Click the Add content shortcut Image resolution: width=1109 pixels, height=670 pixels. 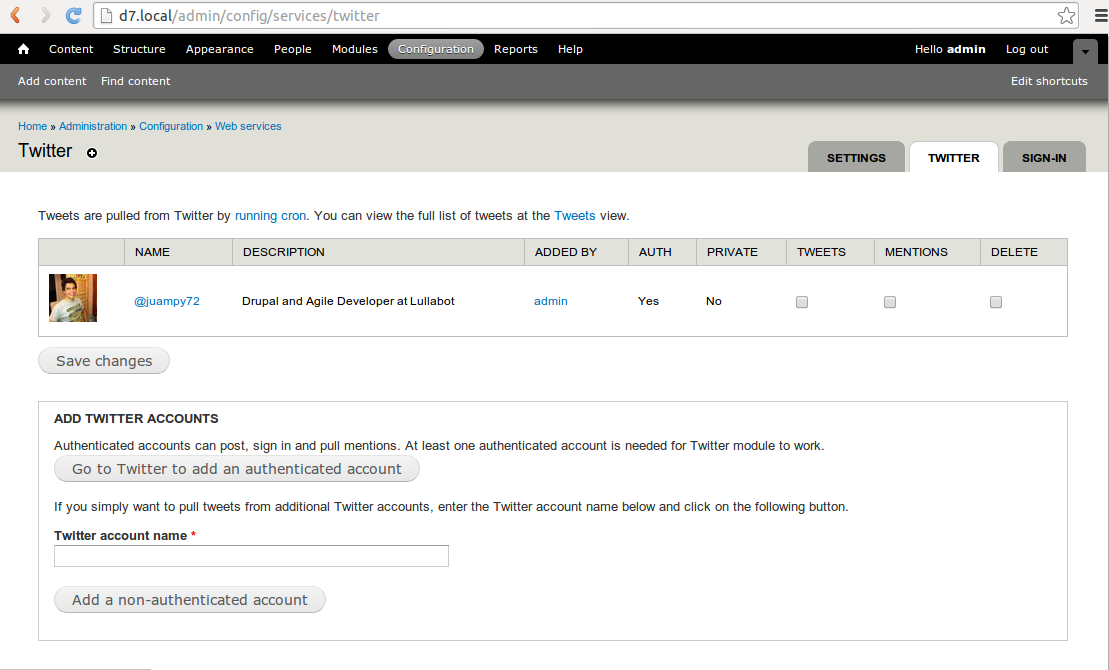pyautogui.click(x=52, y=81)
